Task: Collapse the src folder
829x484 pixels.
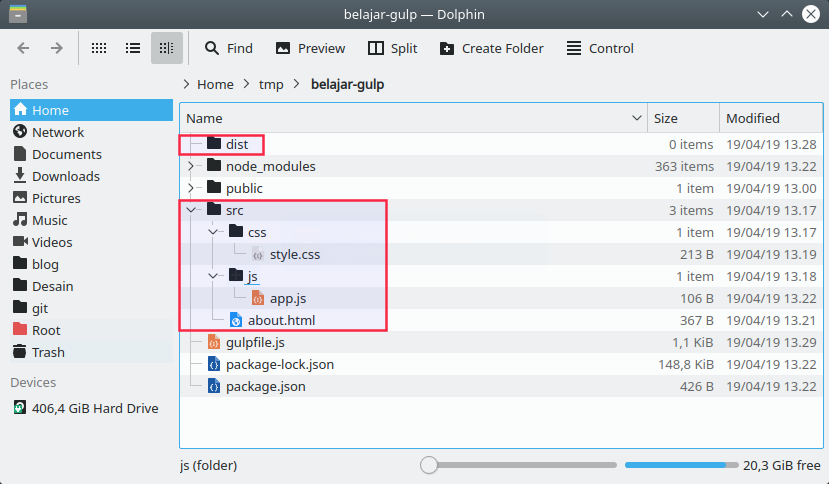Action: [x=191, y=210]
